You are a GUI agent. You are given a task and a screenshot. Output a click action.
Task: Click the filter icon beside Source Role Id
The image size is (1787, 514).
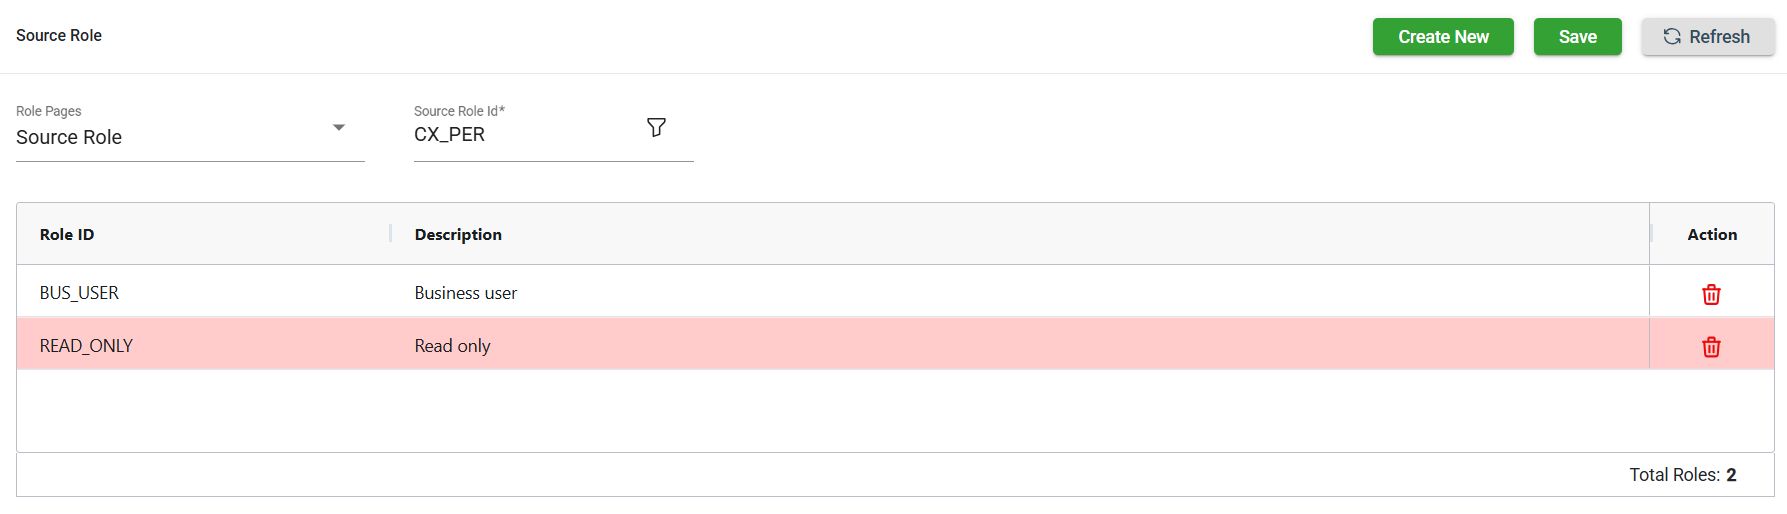[x=656, y=128]
